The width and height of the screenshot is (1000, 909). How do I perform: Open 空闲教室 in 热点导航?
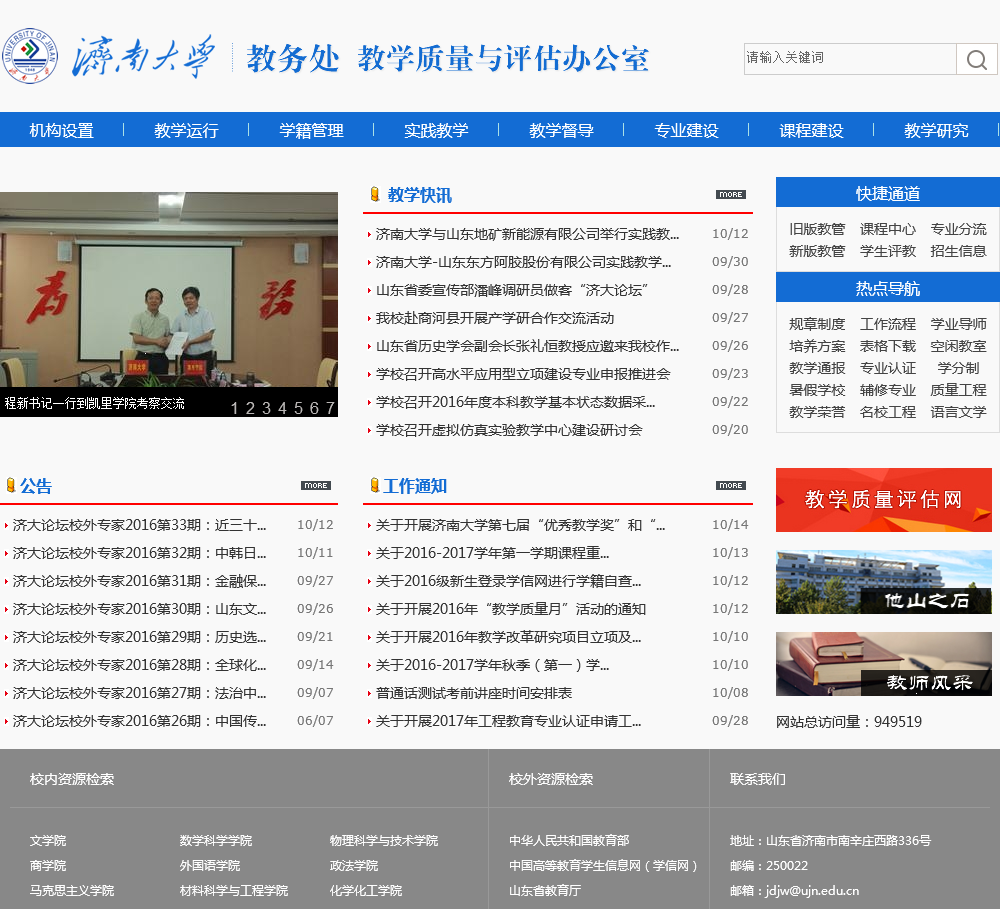pyautogui.click(x=959, y=346)
